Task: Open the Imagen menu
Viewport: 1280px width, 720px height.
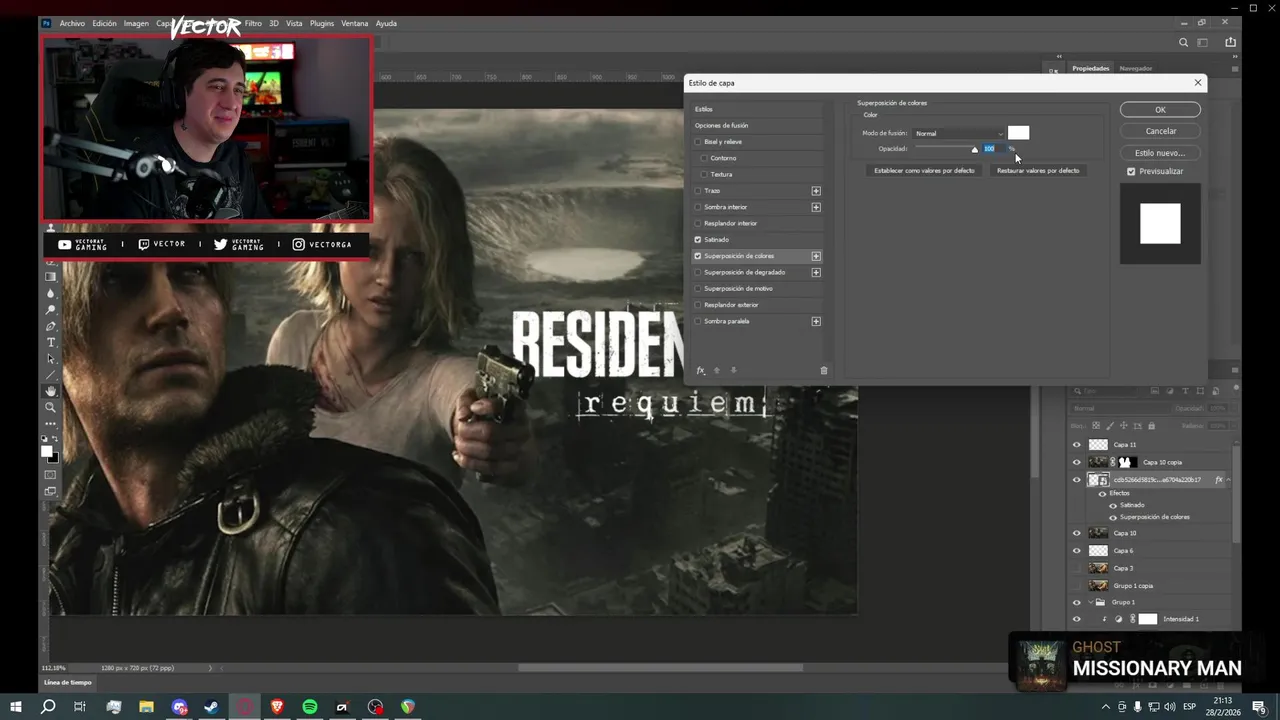Action: pyautogui.click(x=136, y=23)
